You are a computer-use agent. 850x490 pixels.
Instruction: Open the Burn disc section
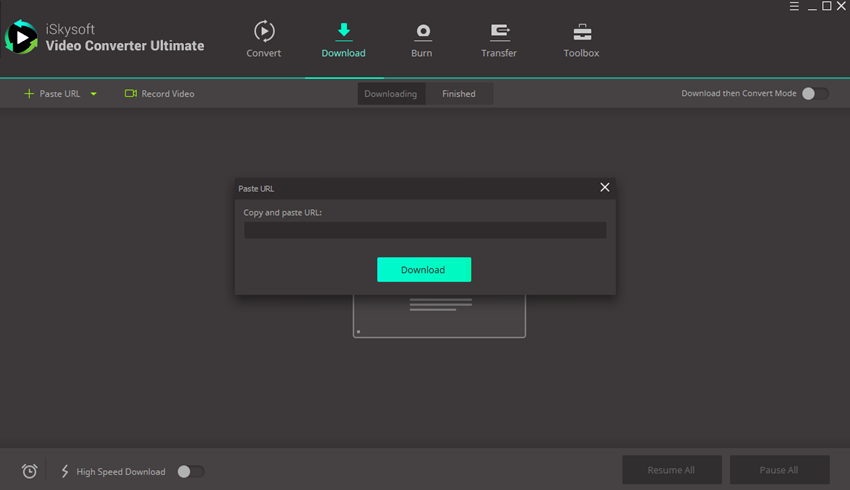pos(422,31)
